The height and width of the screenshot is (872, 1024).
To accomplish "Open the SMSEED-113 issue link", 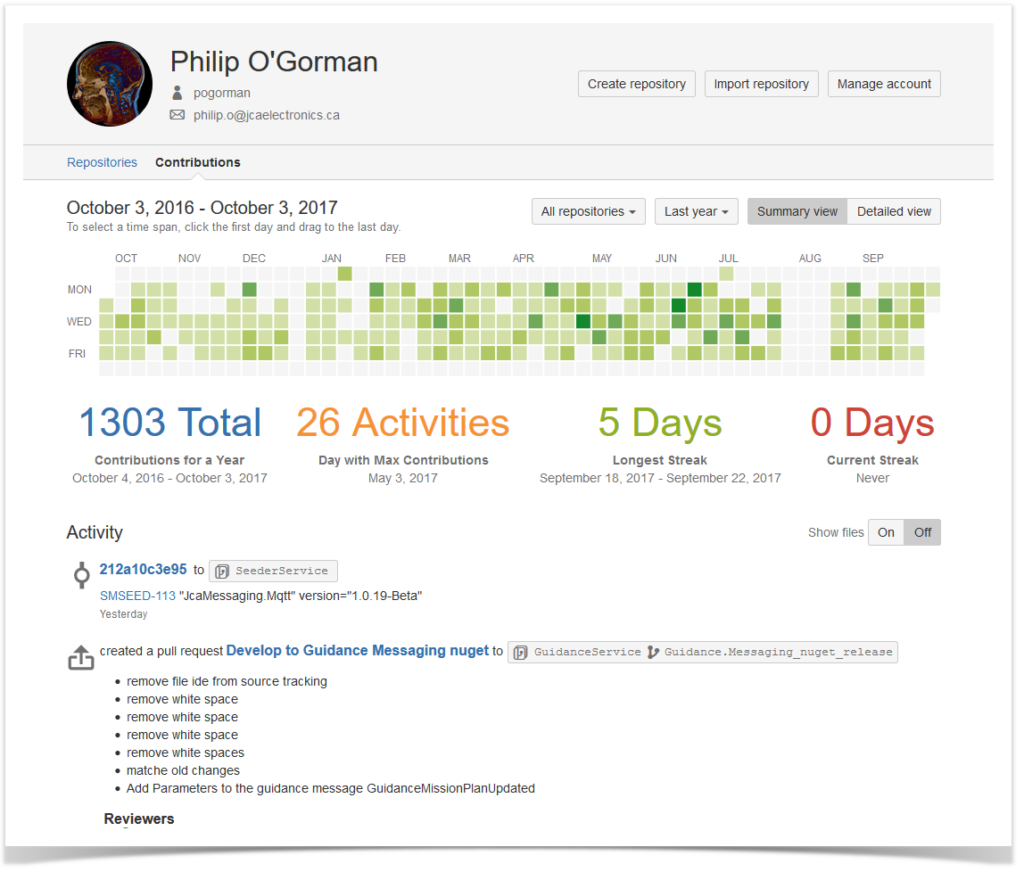I will (x=137, y=595).
